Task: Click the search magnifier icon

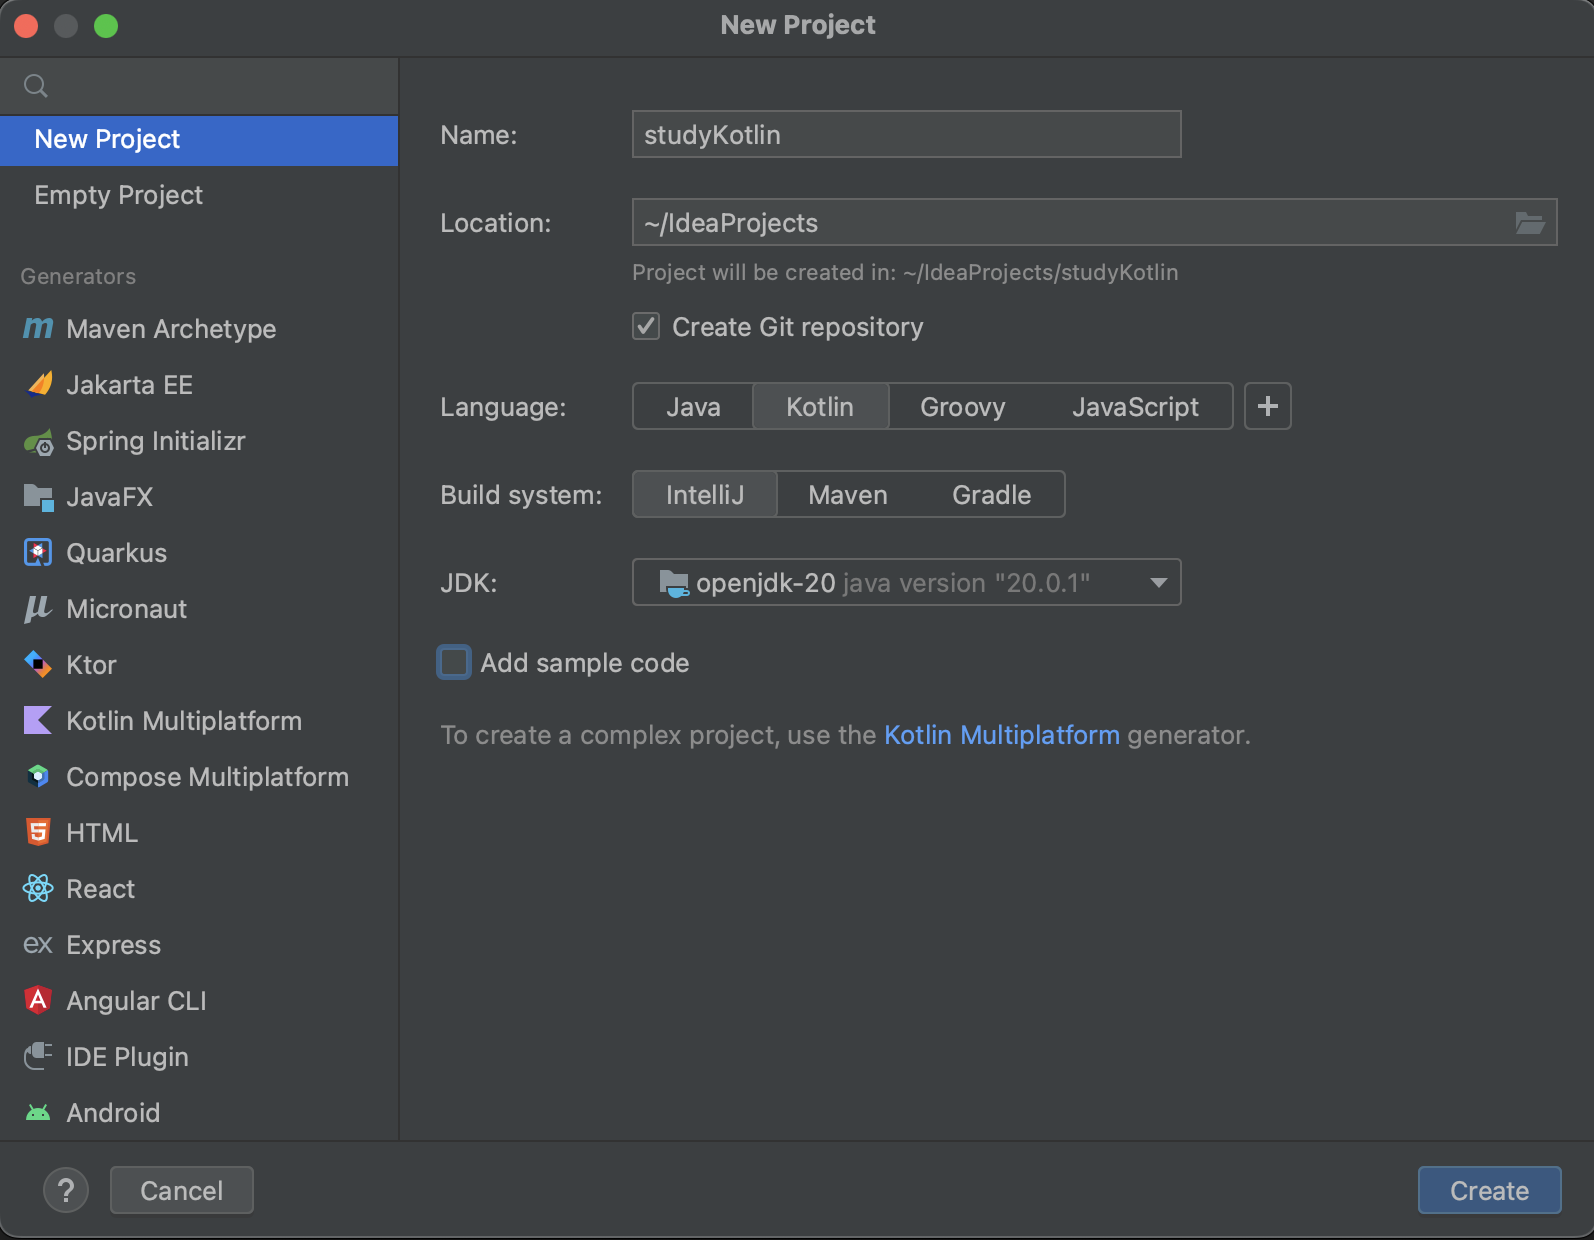Action: click(x=36, y=86)
